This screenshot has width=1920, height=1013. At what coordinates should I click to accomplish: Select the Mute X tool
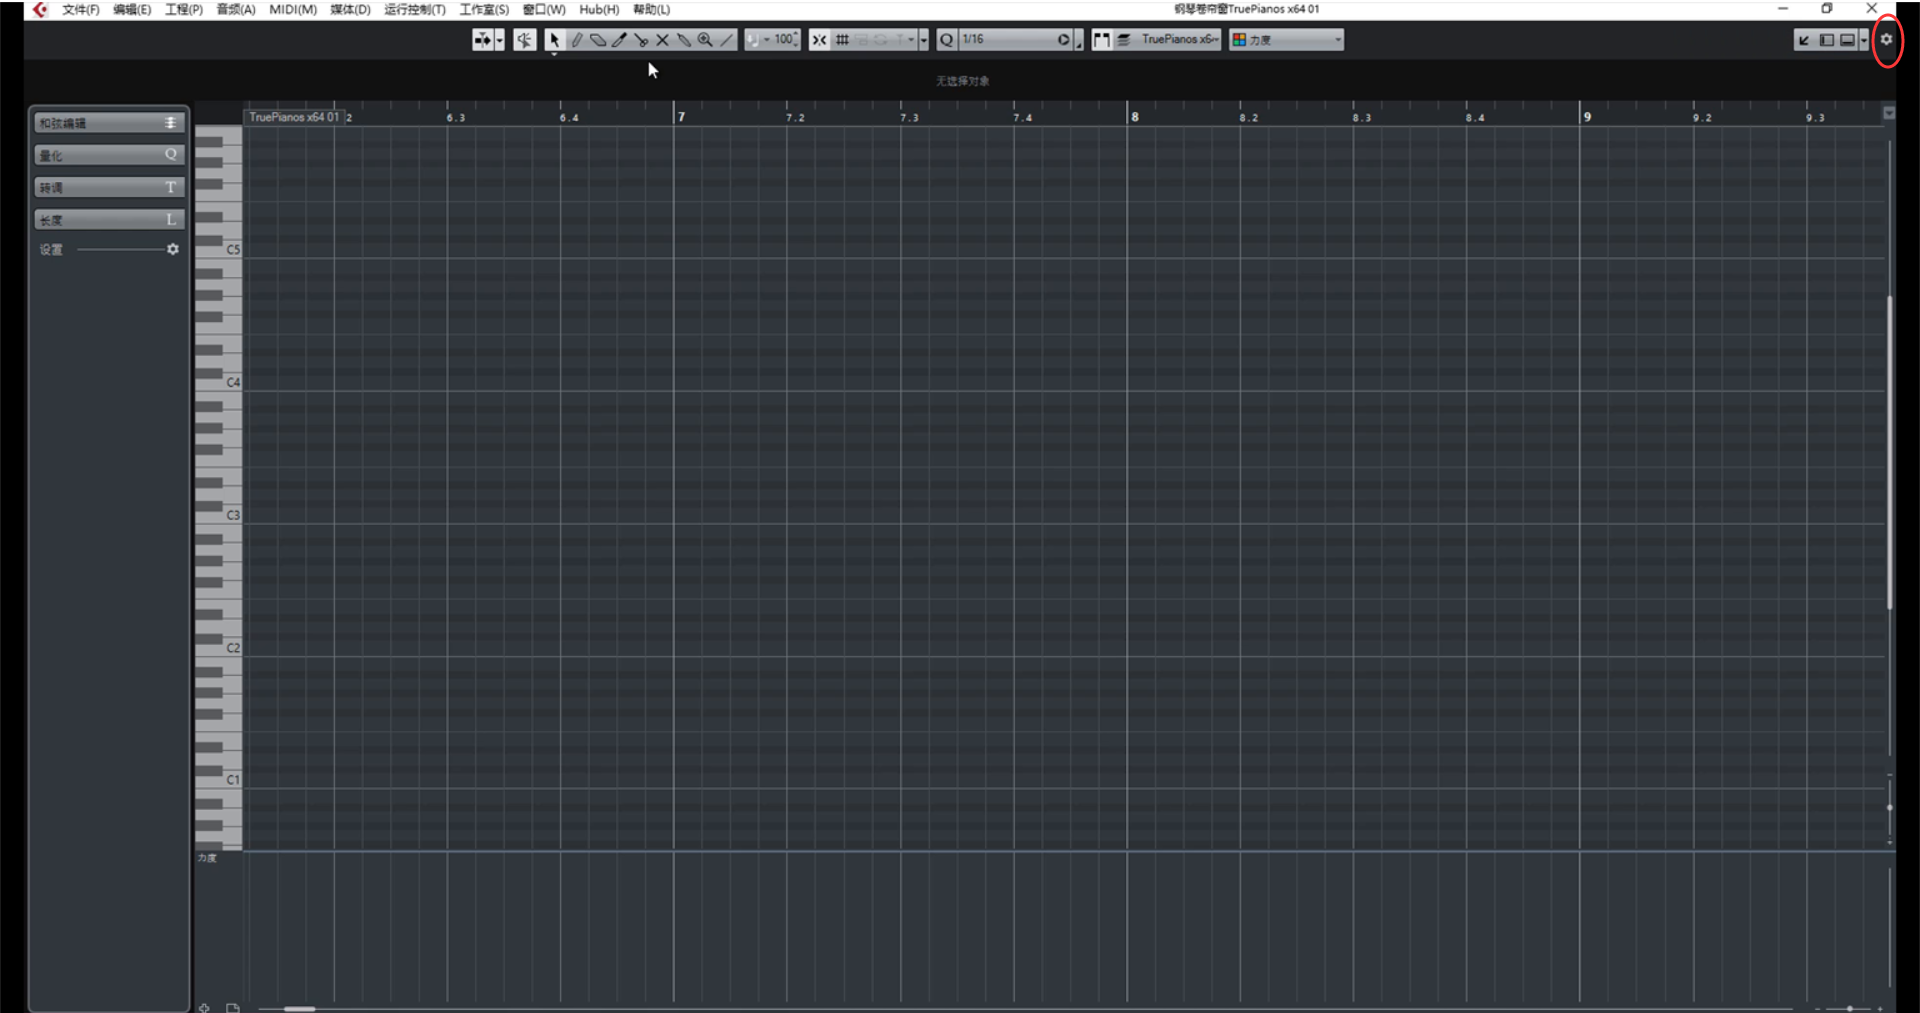[x=662, y=40]
